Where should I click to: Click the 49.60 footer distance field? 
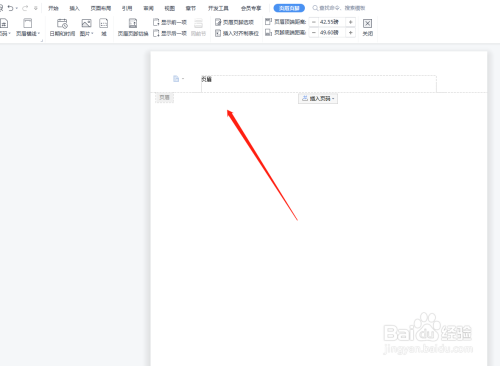tap(331, 33)
